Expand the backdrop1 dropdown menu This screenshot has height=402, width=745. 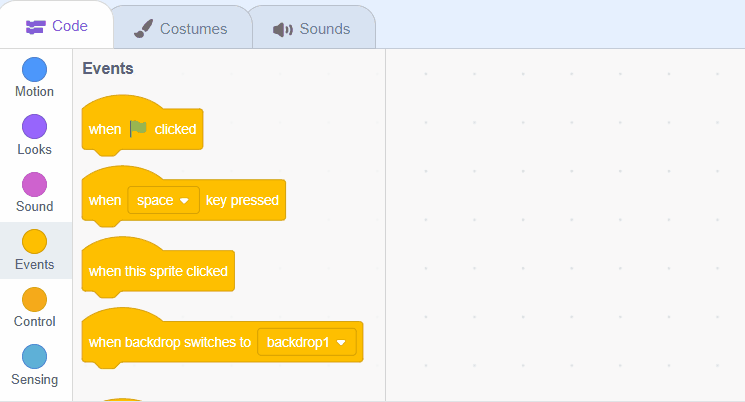pyautogui.click(x=307, y=342)
